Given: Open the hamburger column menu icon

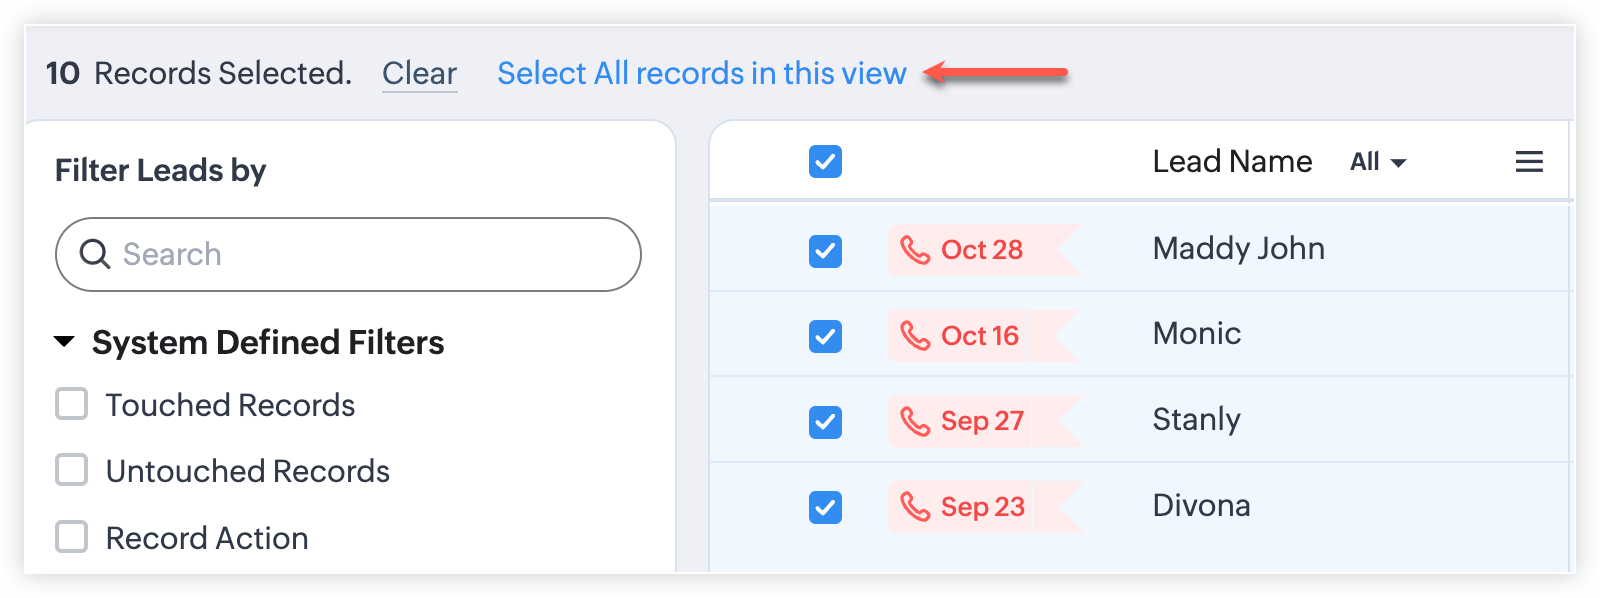Looking at the screenshot, I should [x=1529, y=162].
